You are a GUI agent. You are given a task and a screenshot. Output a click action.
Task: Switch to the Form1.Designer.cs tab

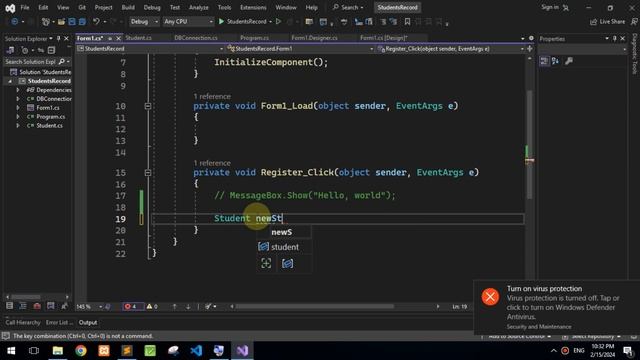[x=314, y=38]
